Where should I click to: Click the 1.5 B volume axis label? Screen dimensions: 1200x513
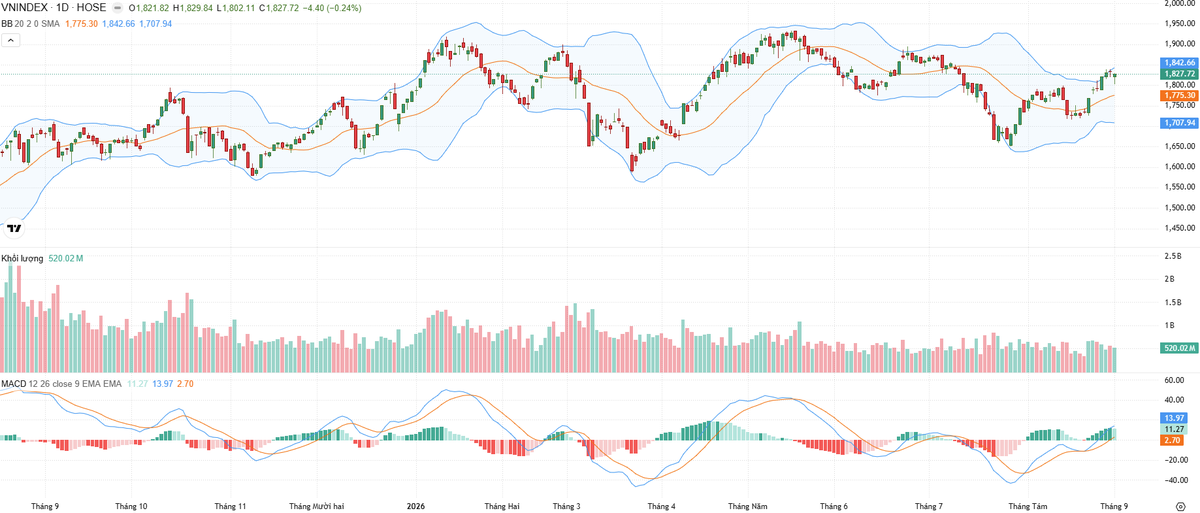coord(1175,303)
